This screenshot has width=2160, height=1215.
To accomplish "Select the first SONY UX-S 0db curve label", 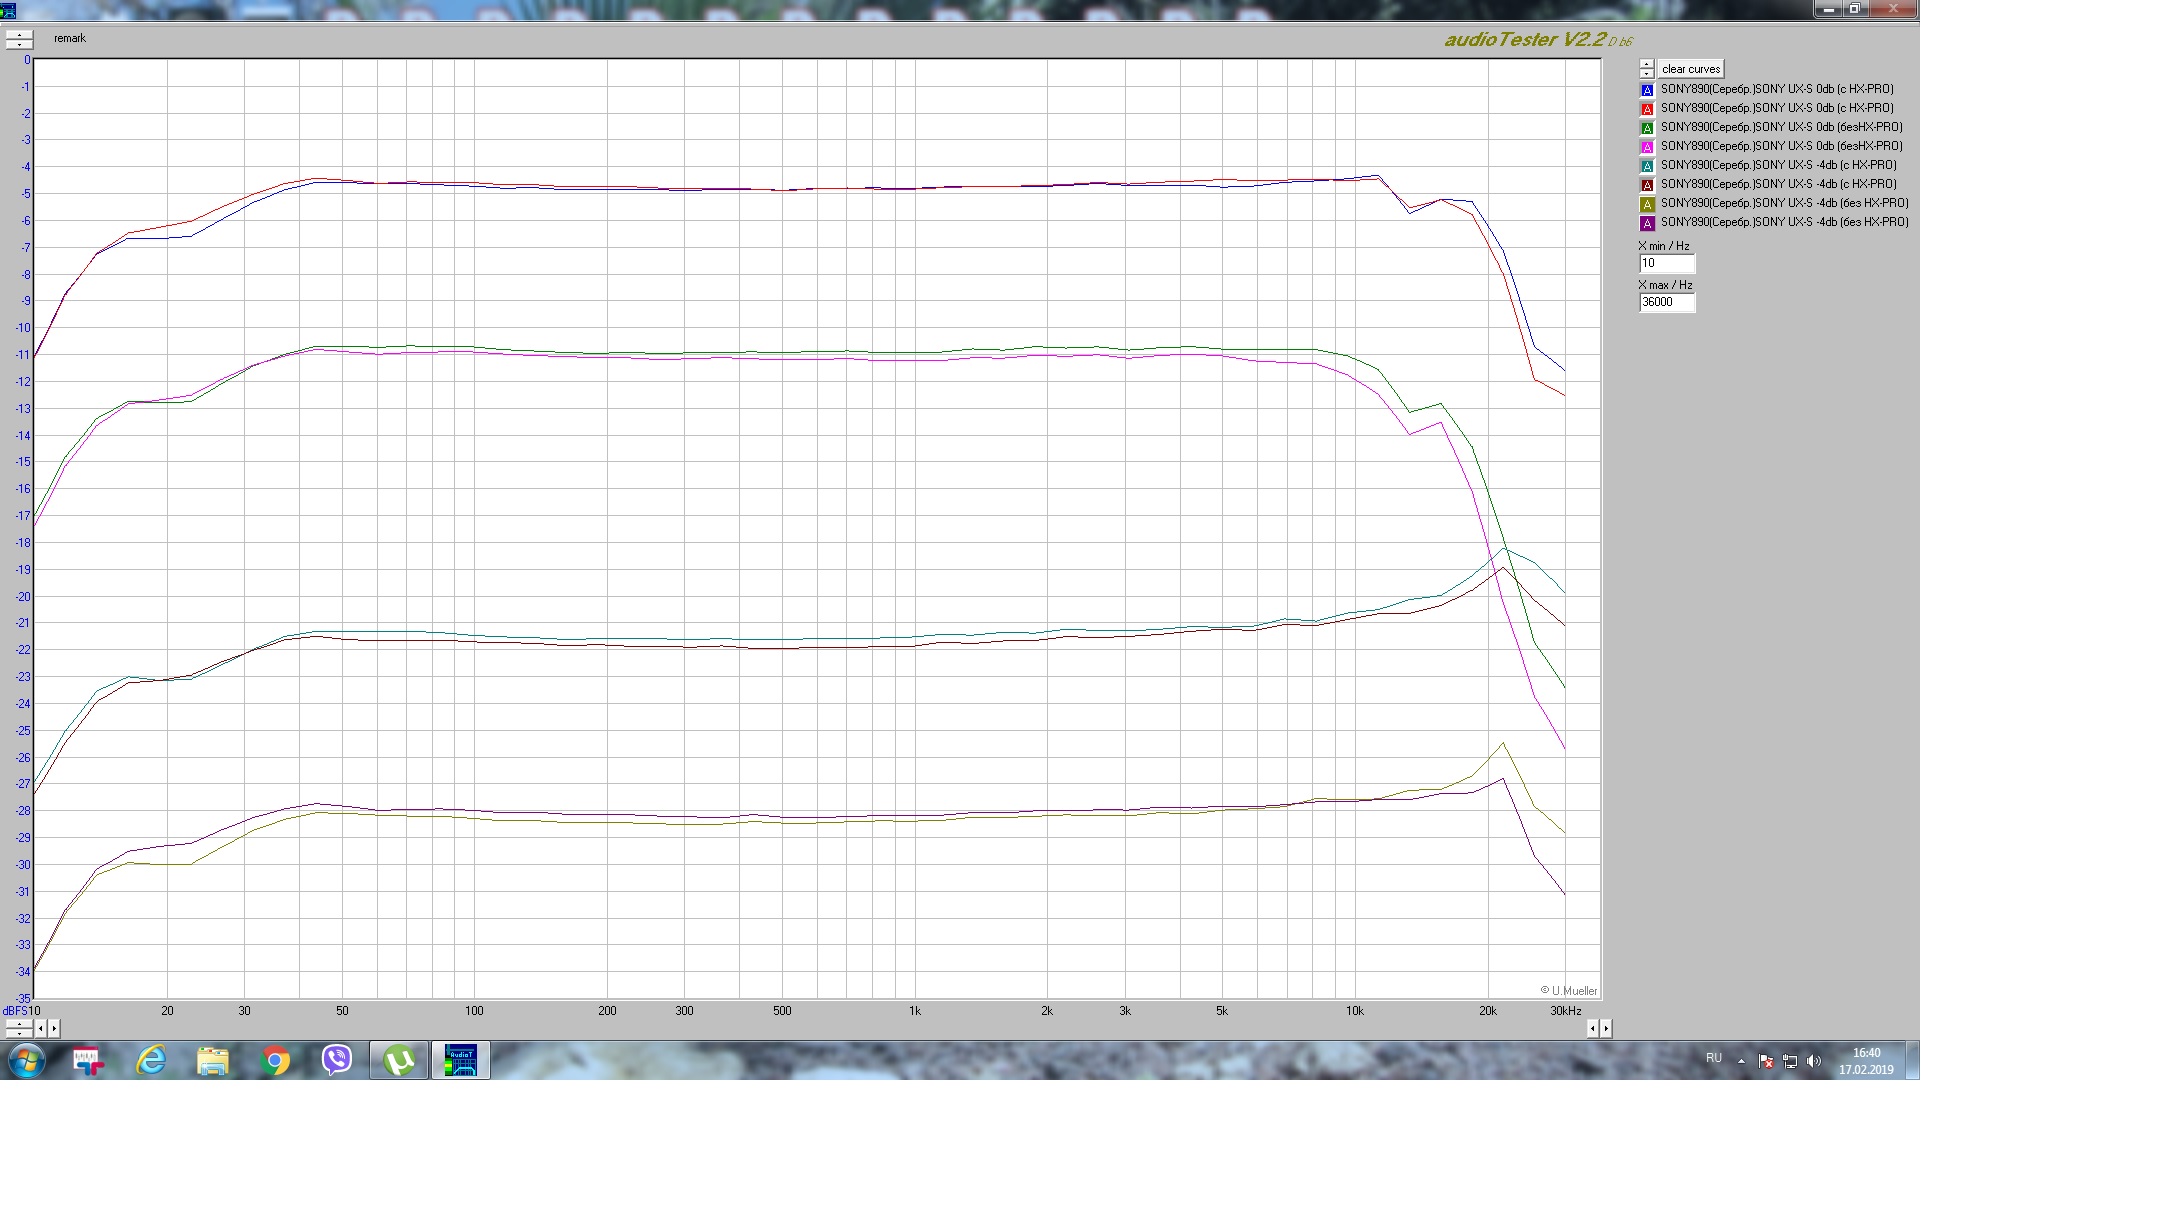I will click(1776, 89).
